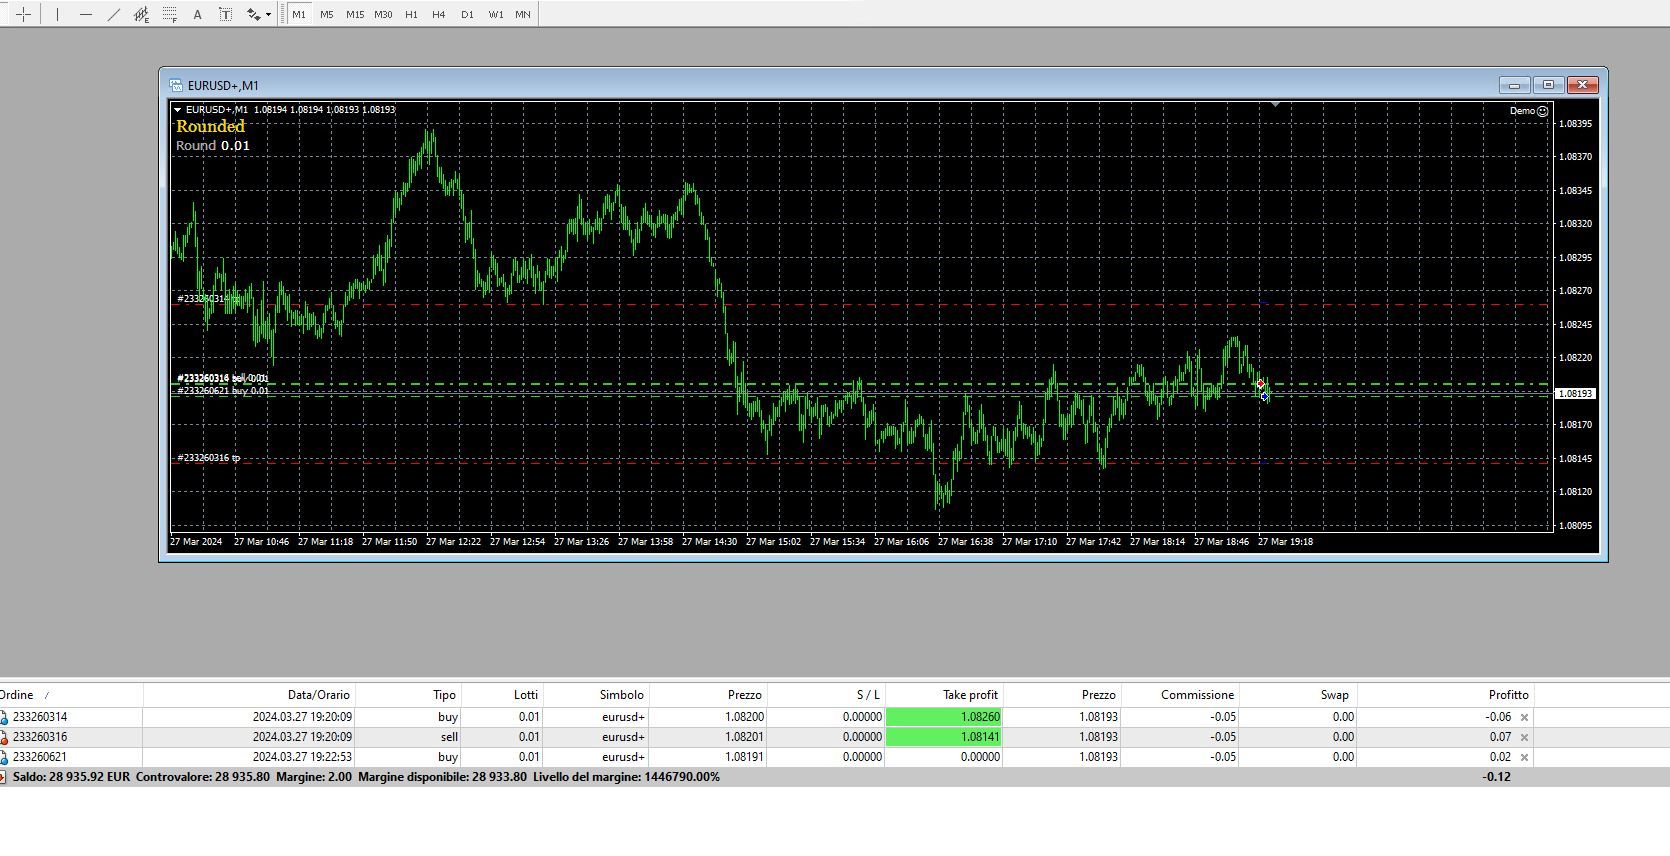
Task: Click buy order icon for 233260621
Action: click(5, 757)
